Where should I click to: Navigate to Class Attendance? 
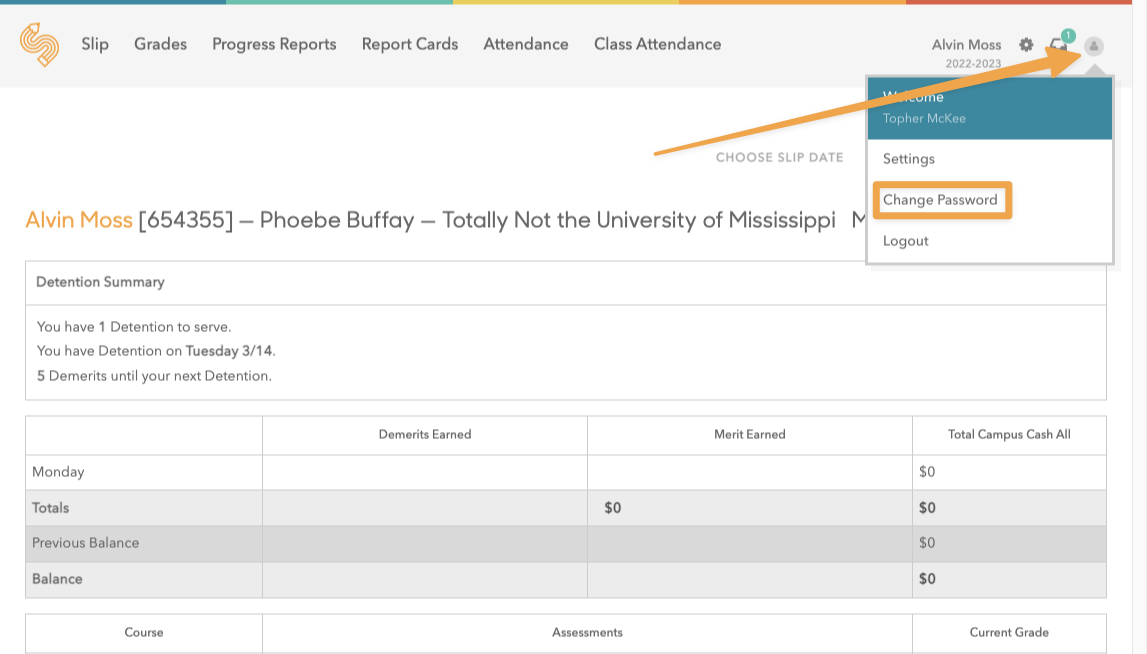click(x=657, y=44)
